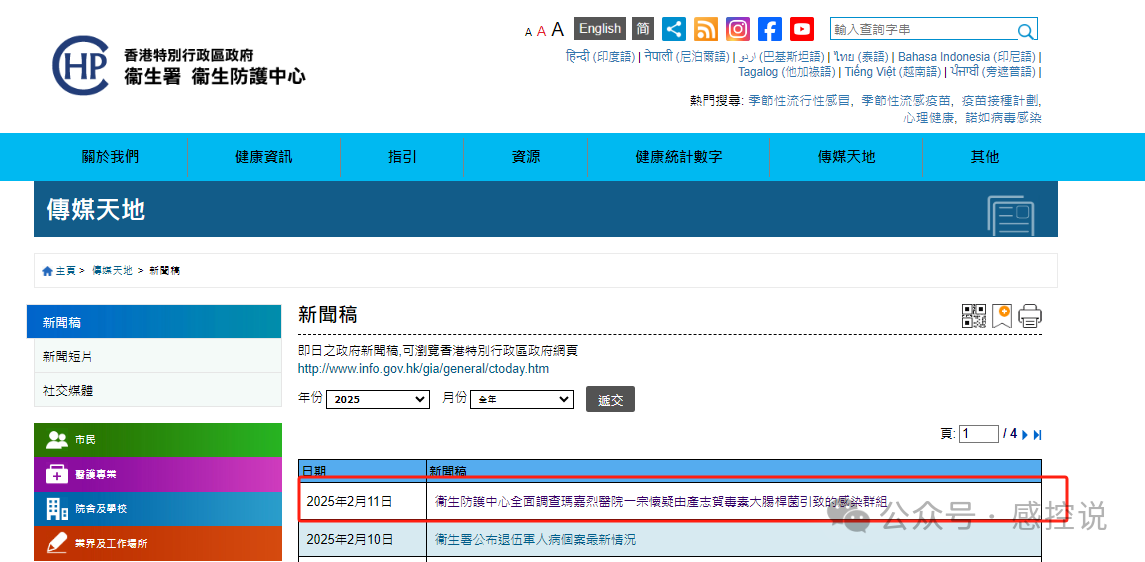The width and height of the screenshot is (1145, 562).
Task: Open 資源 navigation menu
Action: [x=526, y=156]
